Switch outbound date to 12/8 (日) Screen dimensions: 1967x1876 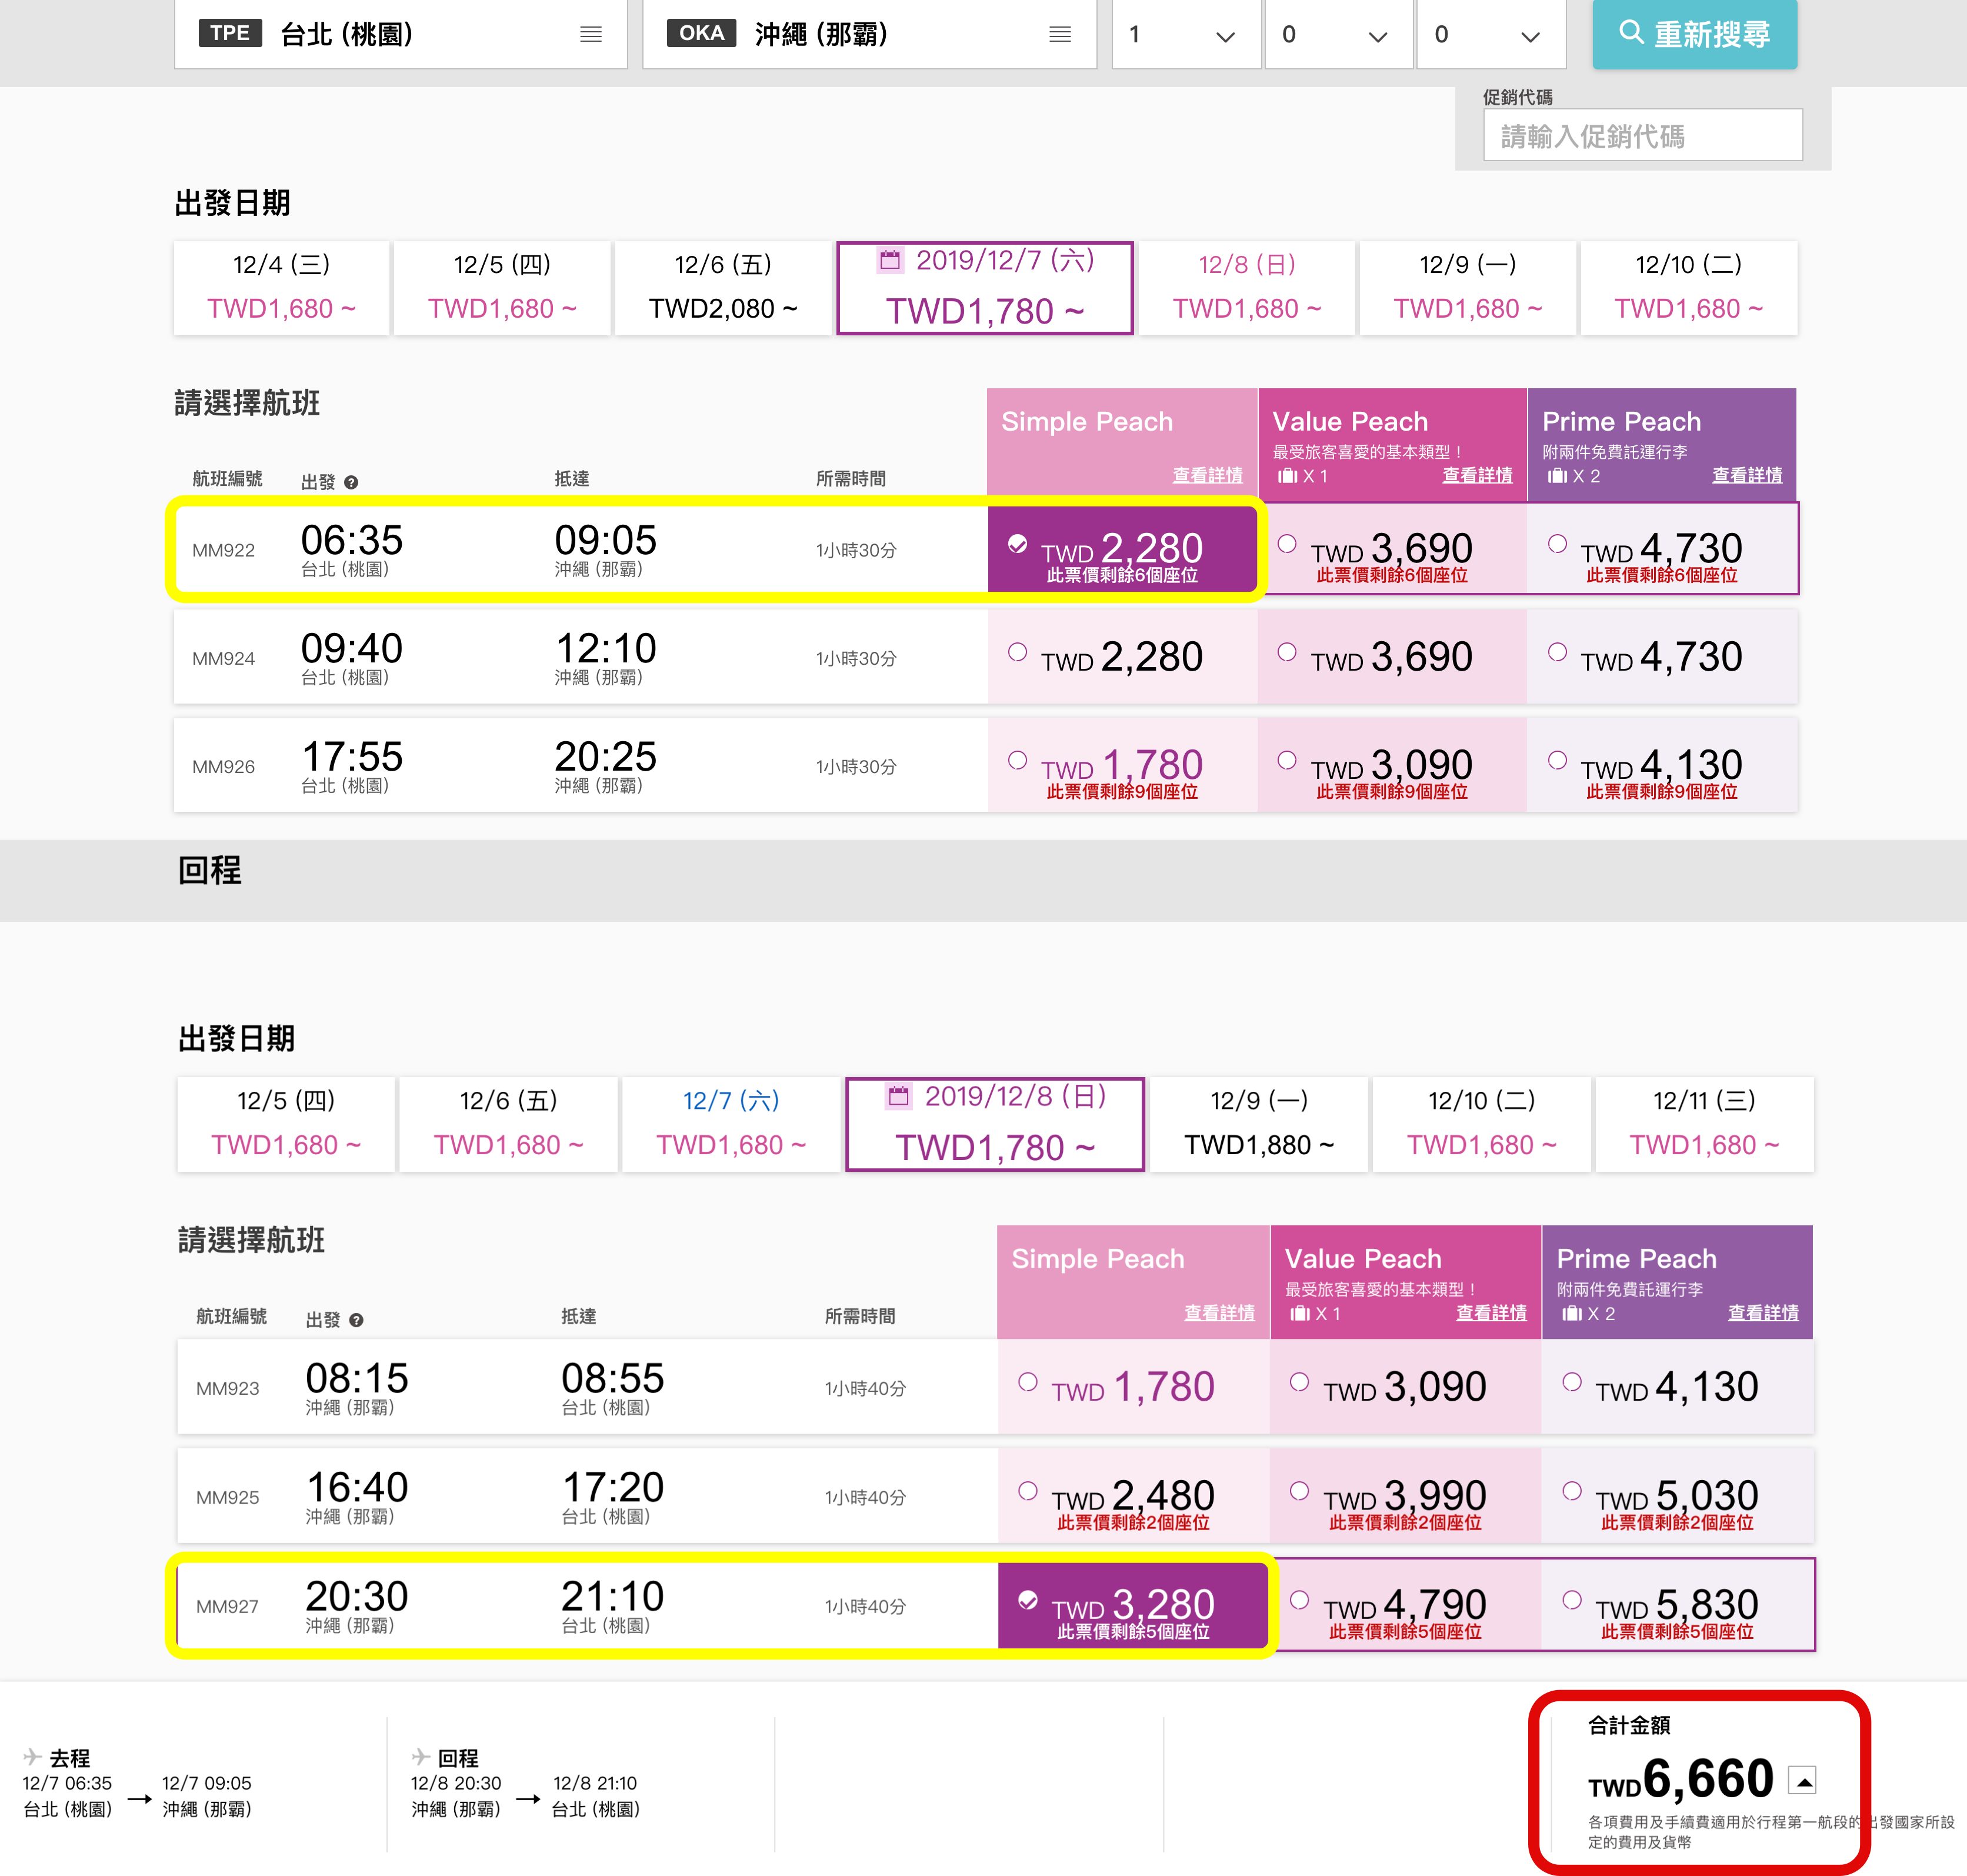(x=1246, y=288)
